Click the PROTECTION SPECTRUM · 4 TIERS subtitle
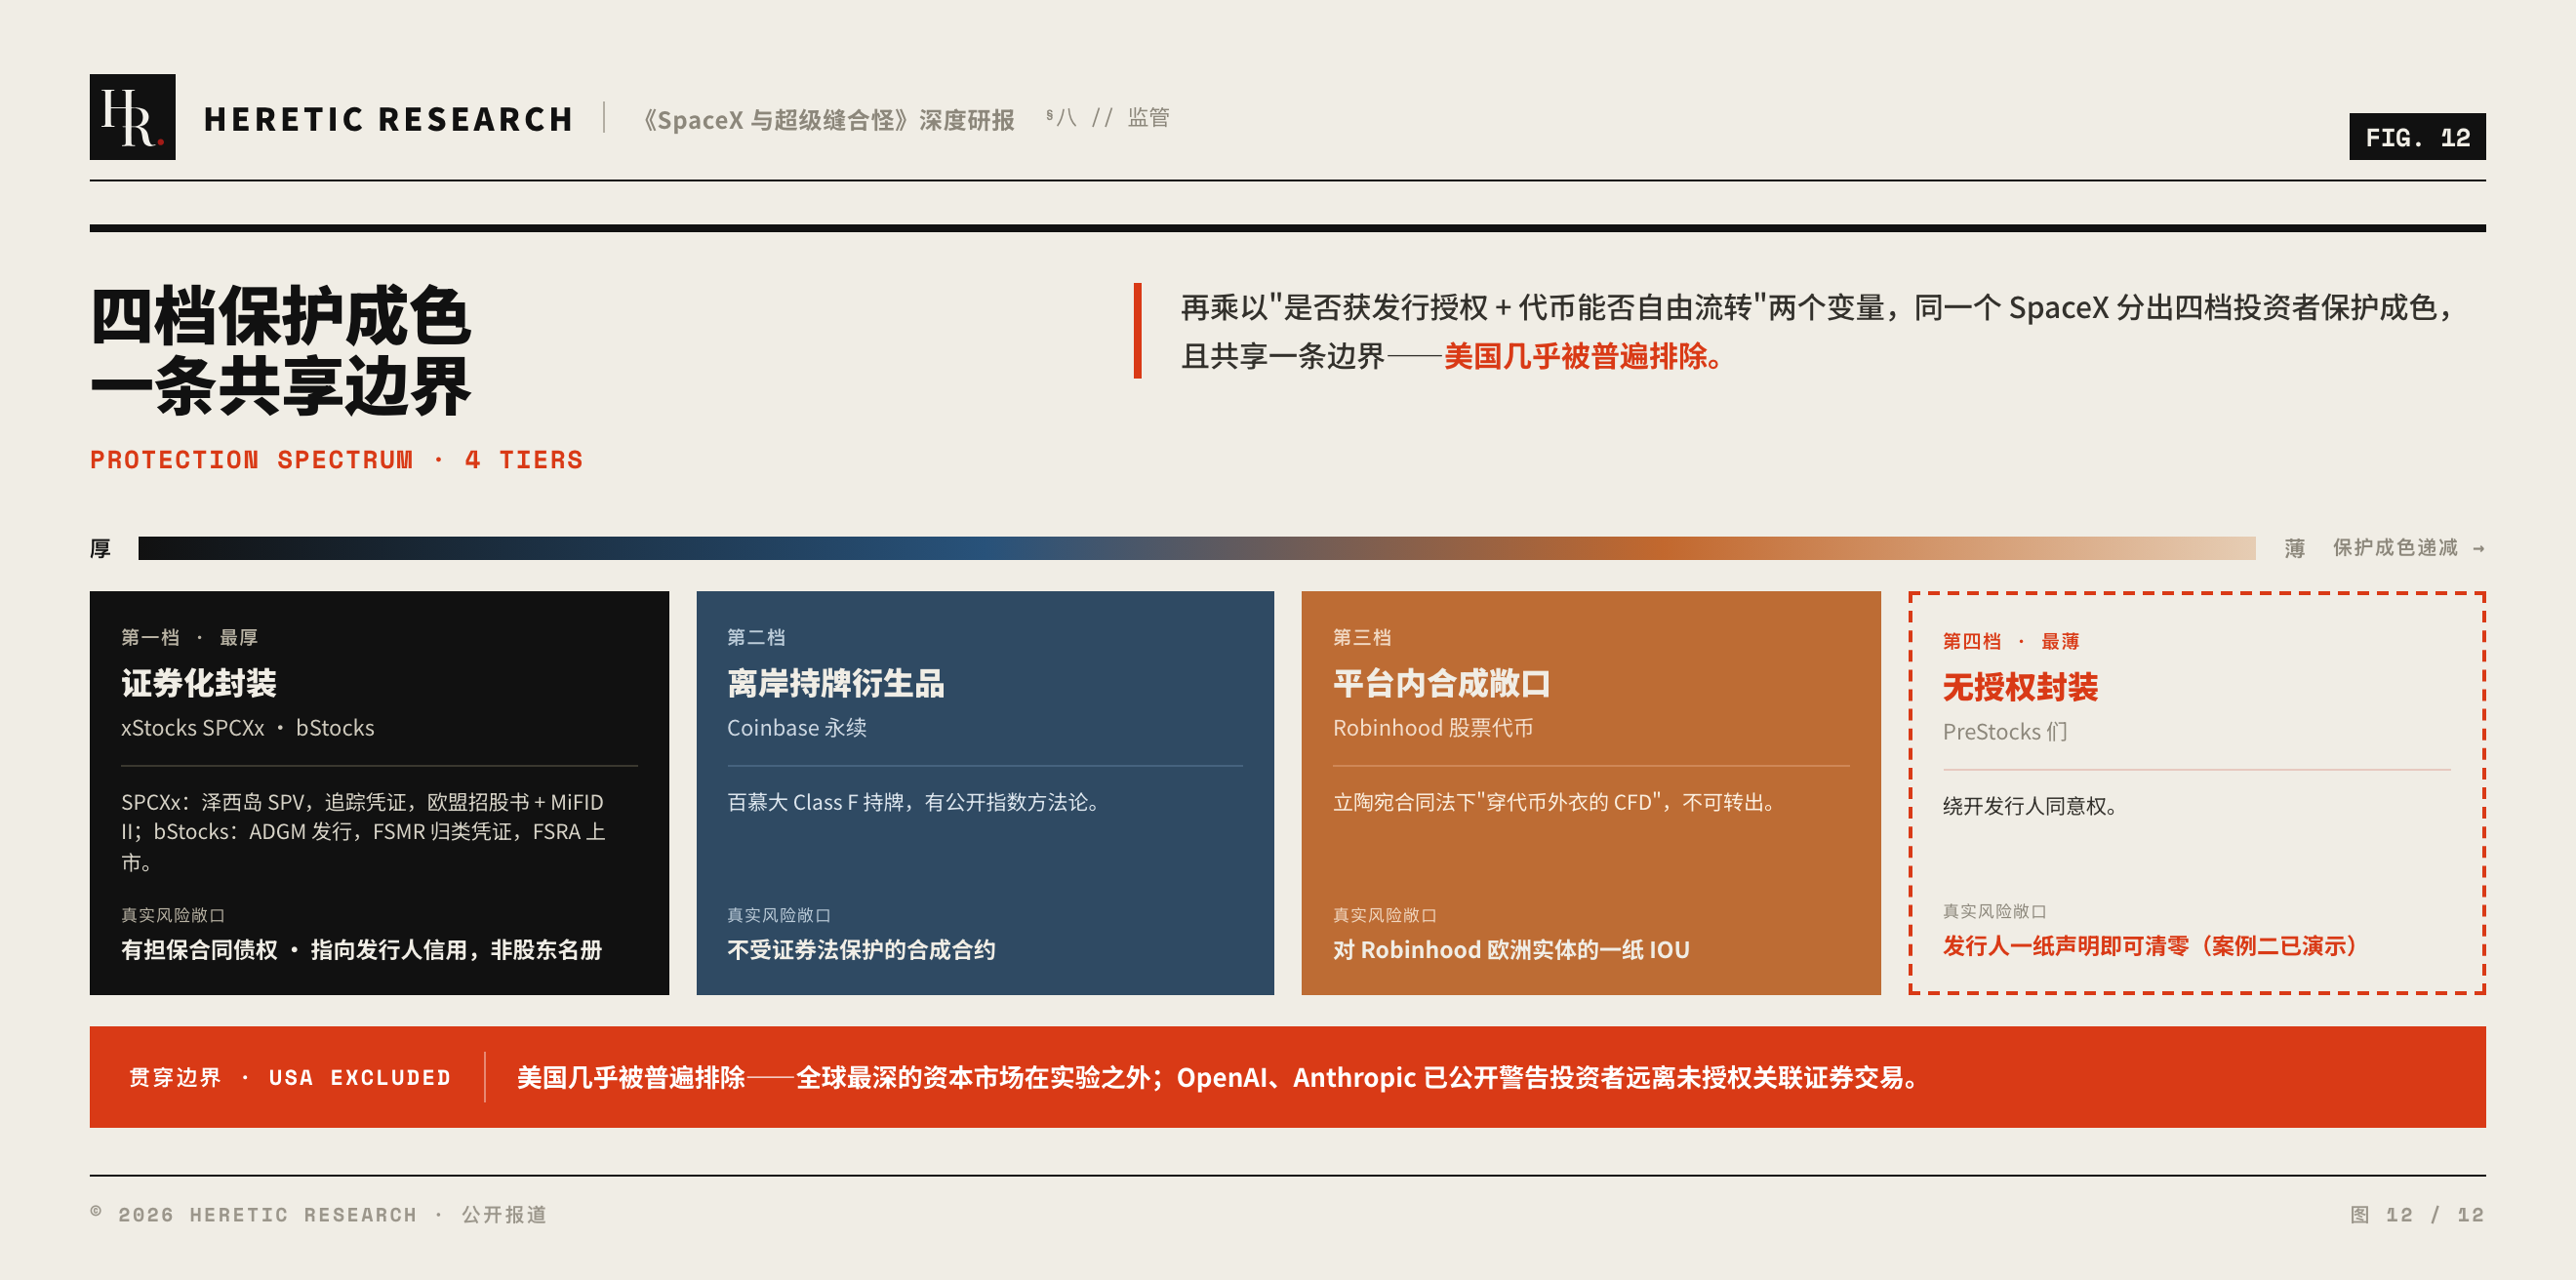 (x=336, y=460)
